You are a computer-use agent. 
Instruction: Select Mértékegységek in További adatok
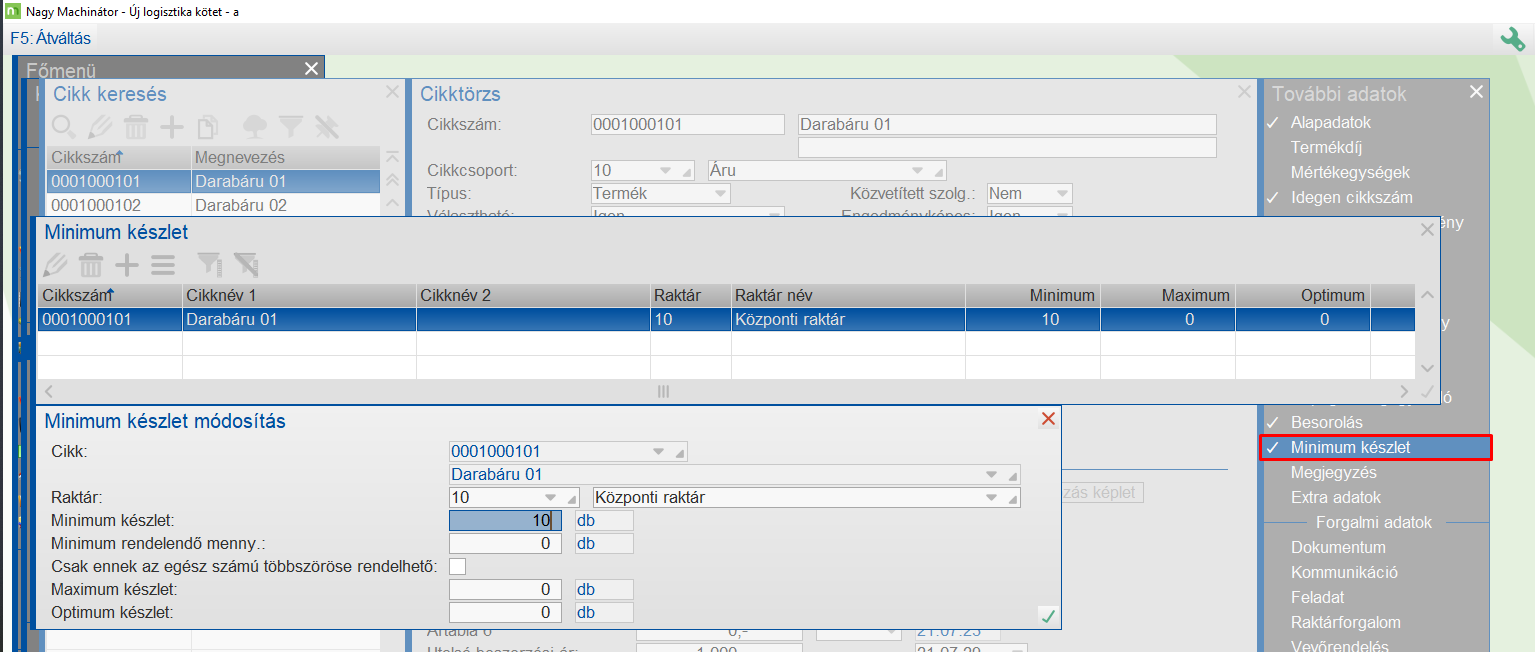[x=1349, y=173]
